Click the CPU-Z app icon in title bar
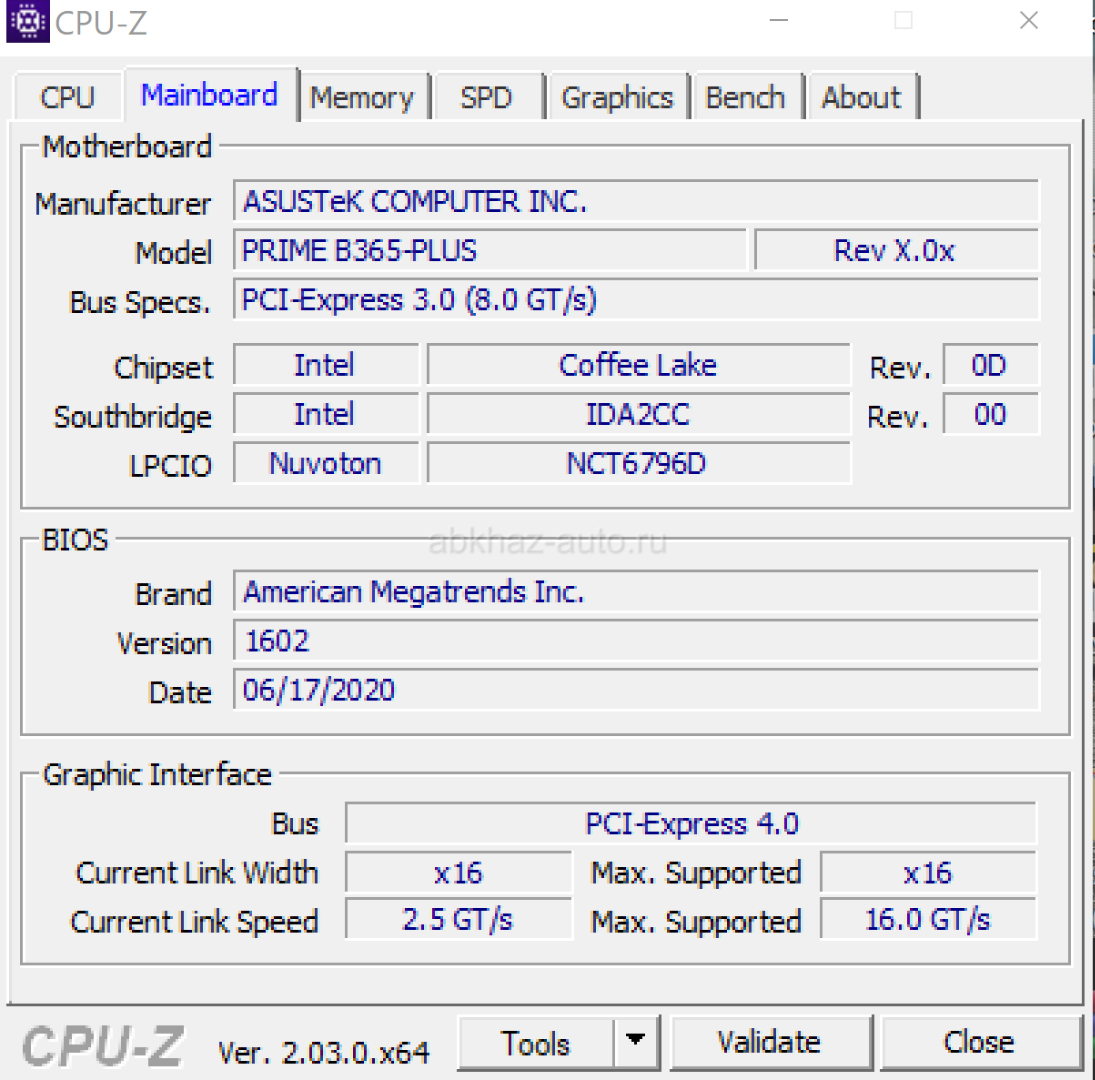The height and width of the screenshot is (1080, 1095). [x=28, y=22]
